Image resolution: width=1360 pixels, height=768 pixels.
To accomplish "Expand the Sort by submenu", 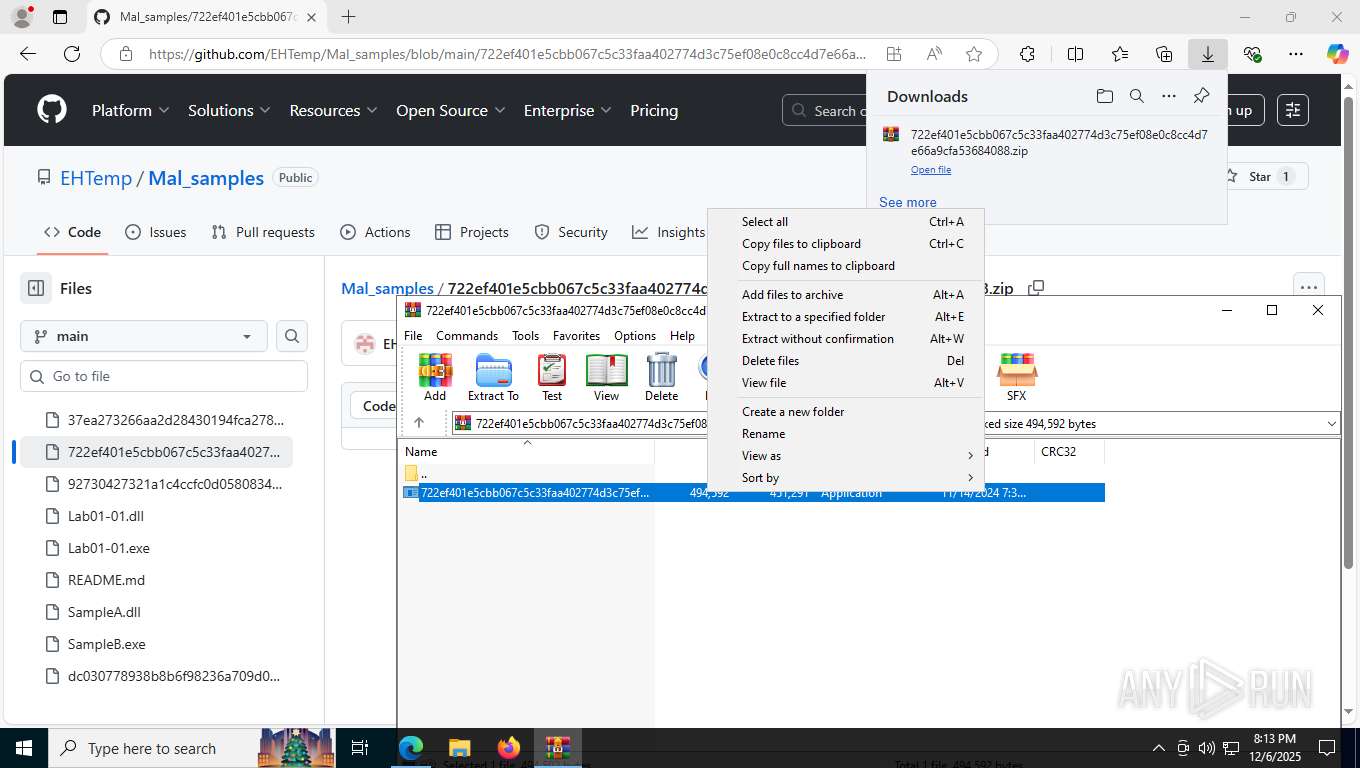I will (x=846, y=478).
